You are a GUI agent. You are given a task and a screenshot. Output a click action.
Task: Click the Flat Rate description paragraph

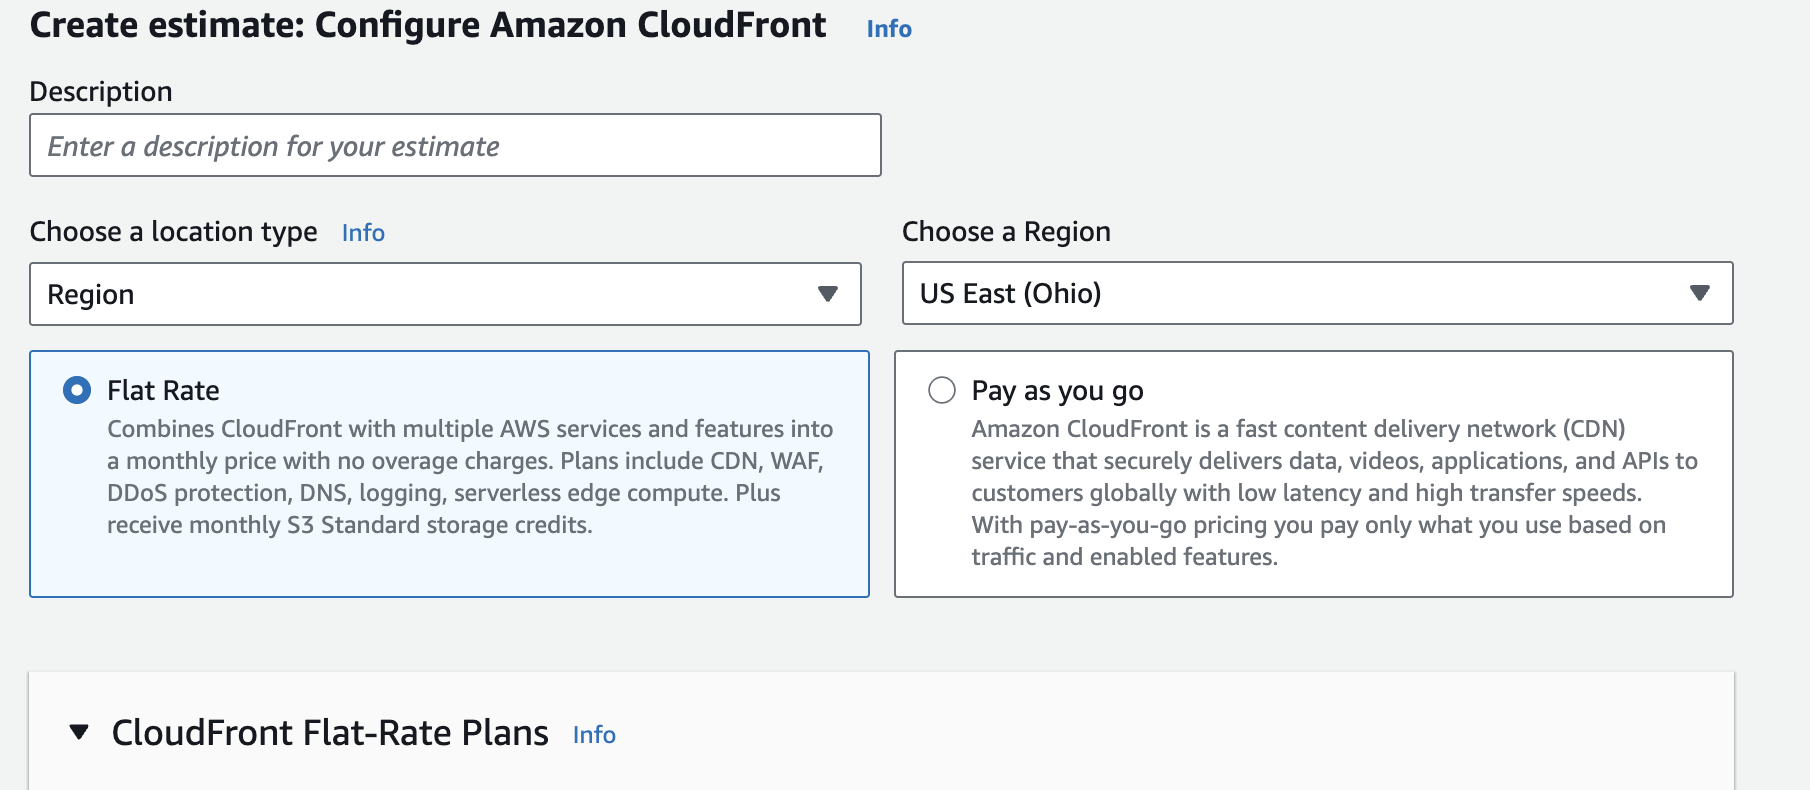tap(468, 477)
